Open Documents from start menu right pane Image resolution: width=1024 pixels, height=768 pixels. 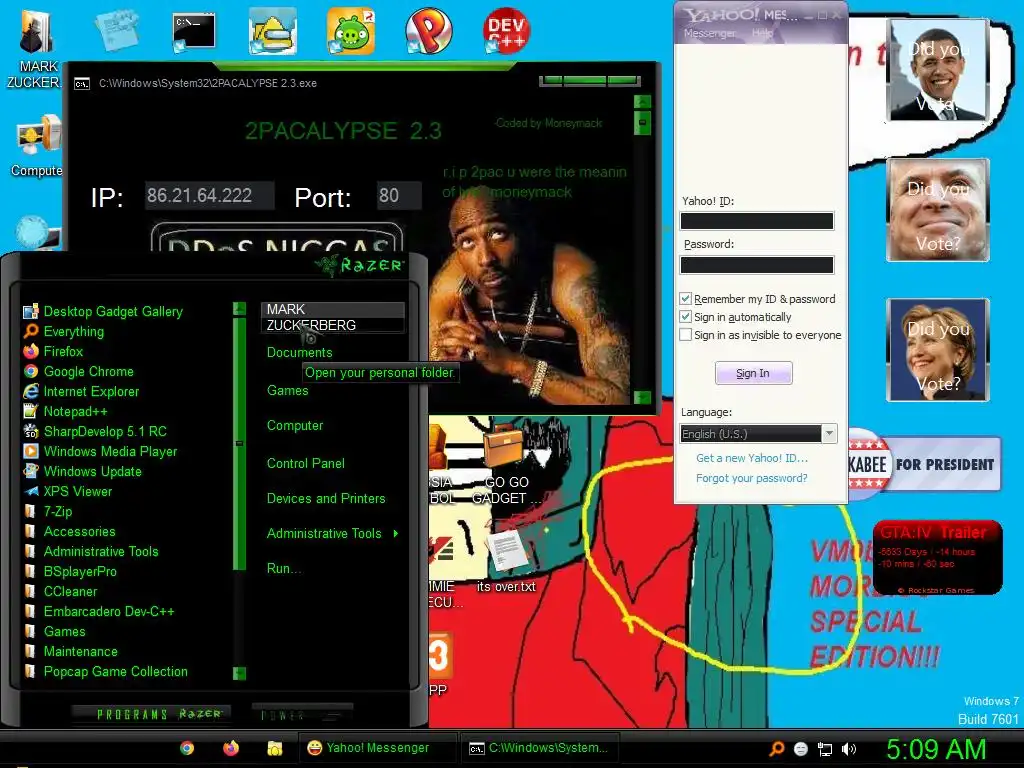[300, 353]
